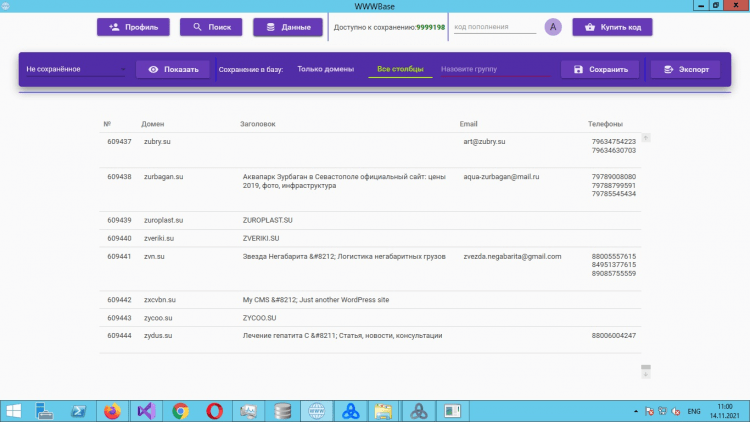Open the file explorer folder taskbar icon
The image size is (750, 422).
pos(384,411)
